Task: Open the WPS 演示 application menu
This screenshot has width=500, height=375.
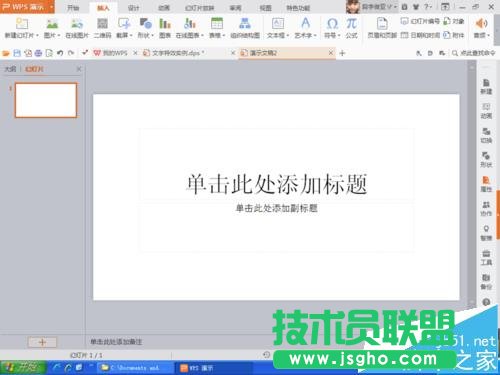Action: point(27,7)
